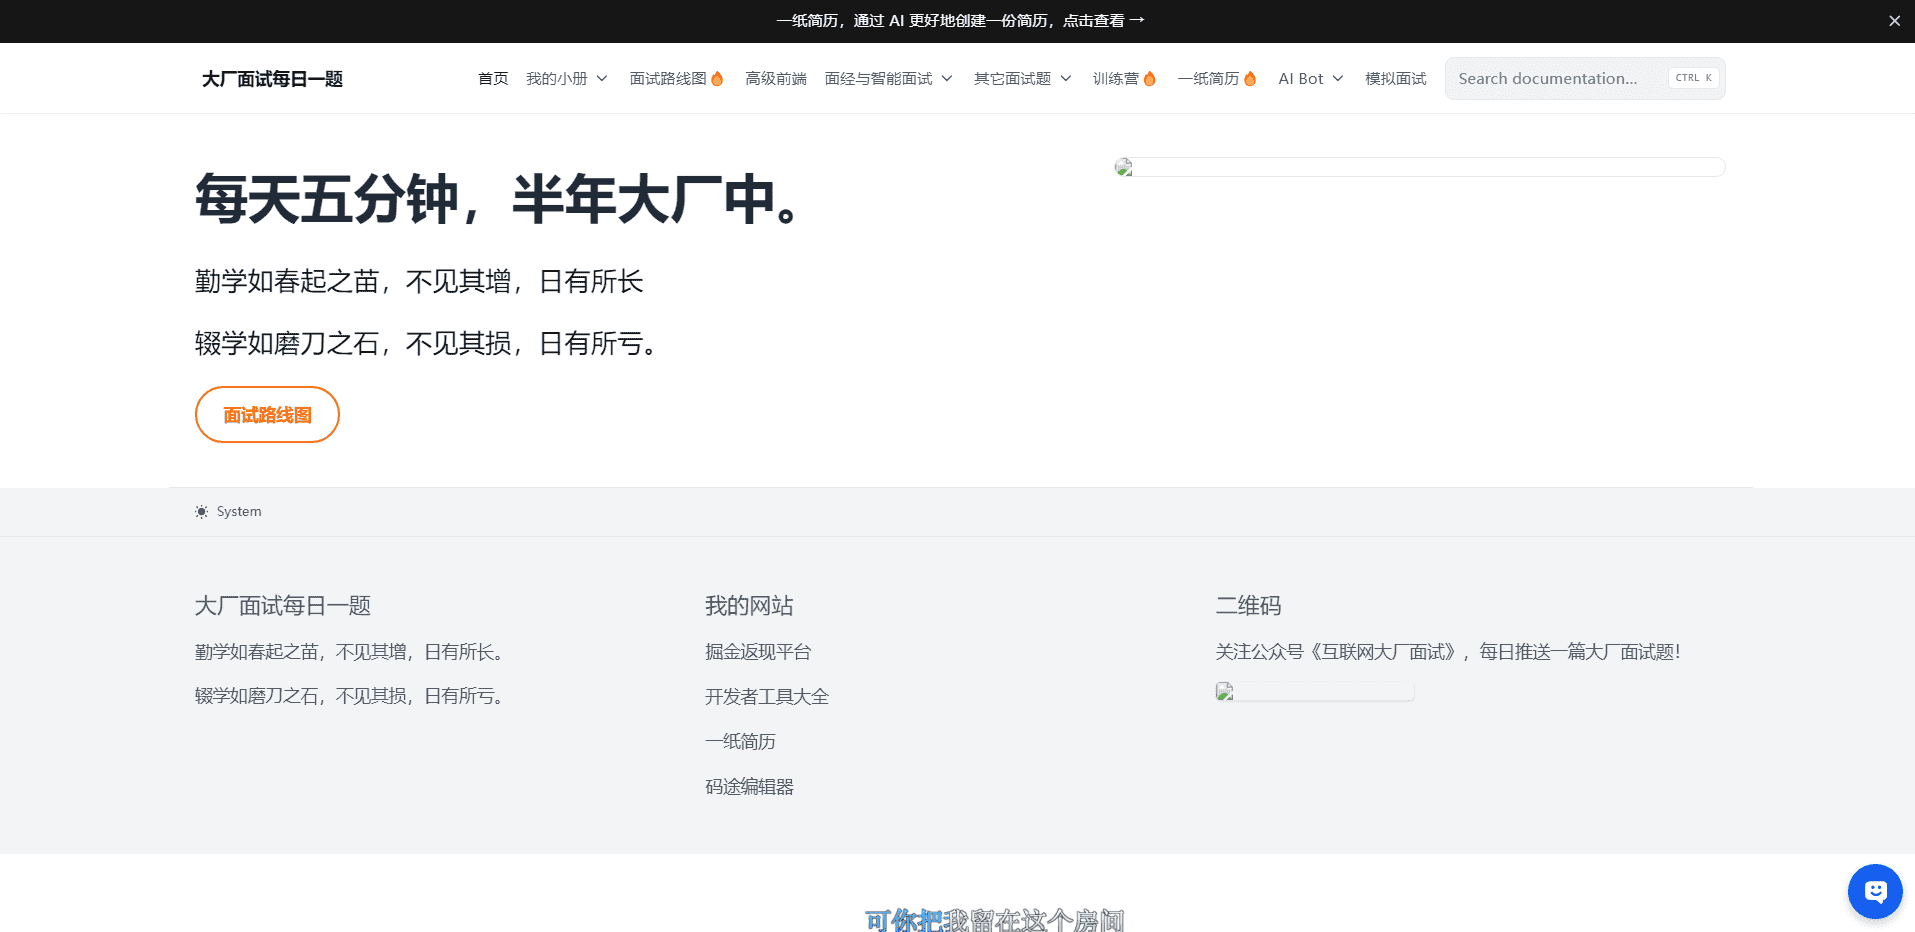Open 训练营 nav item with flame icon
This screenshot has width=1915, height=932.
(1124, 79)
